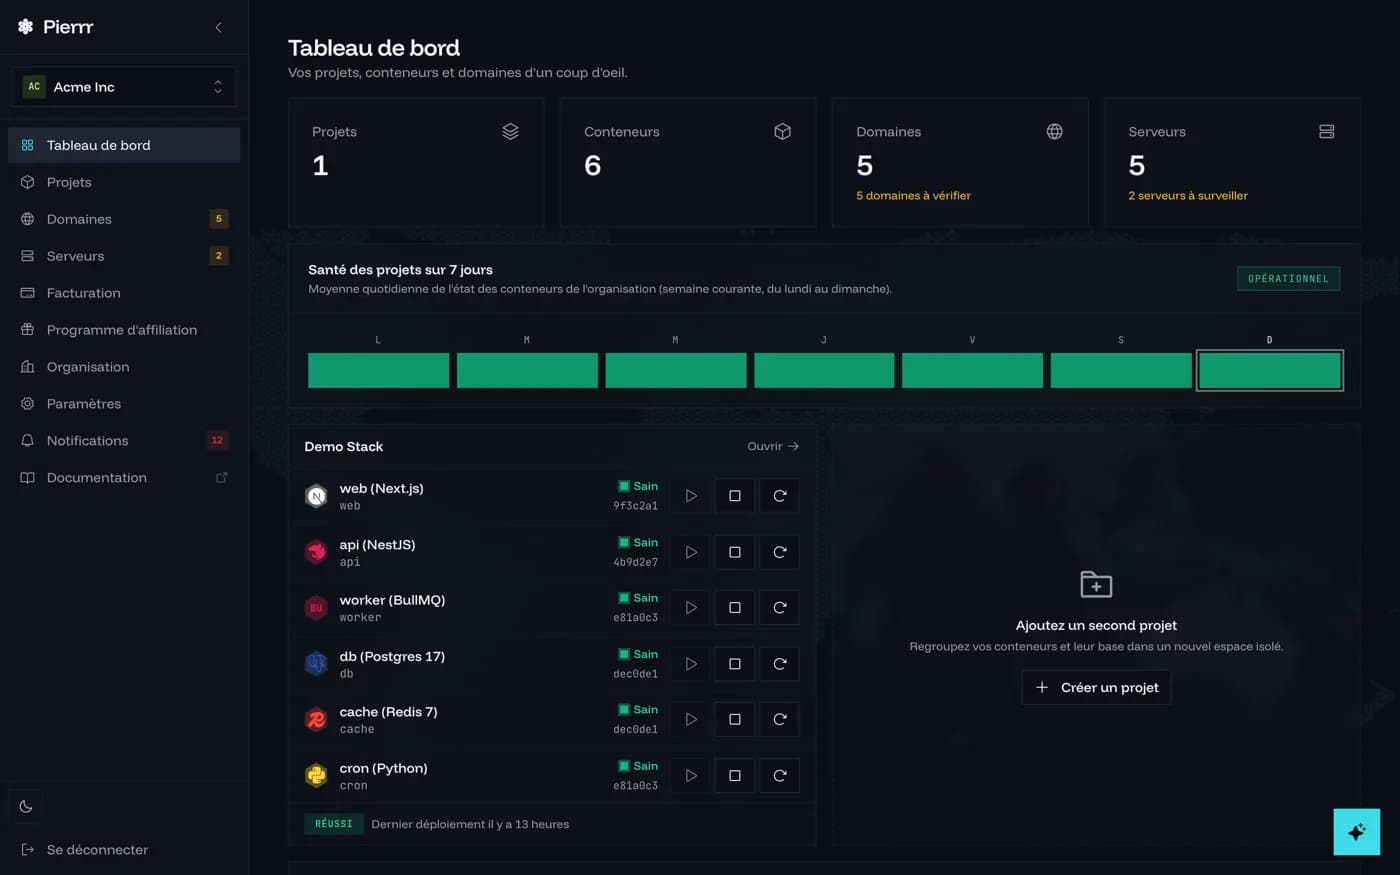Select the Sunday (D) health bar
This screenshot has height=875, width=1400.
[x=1270, y=370]
